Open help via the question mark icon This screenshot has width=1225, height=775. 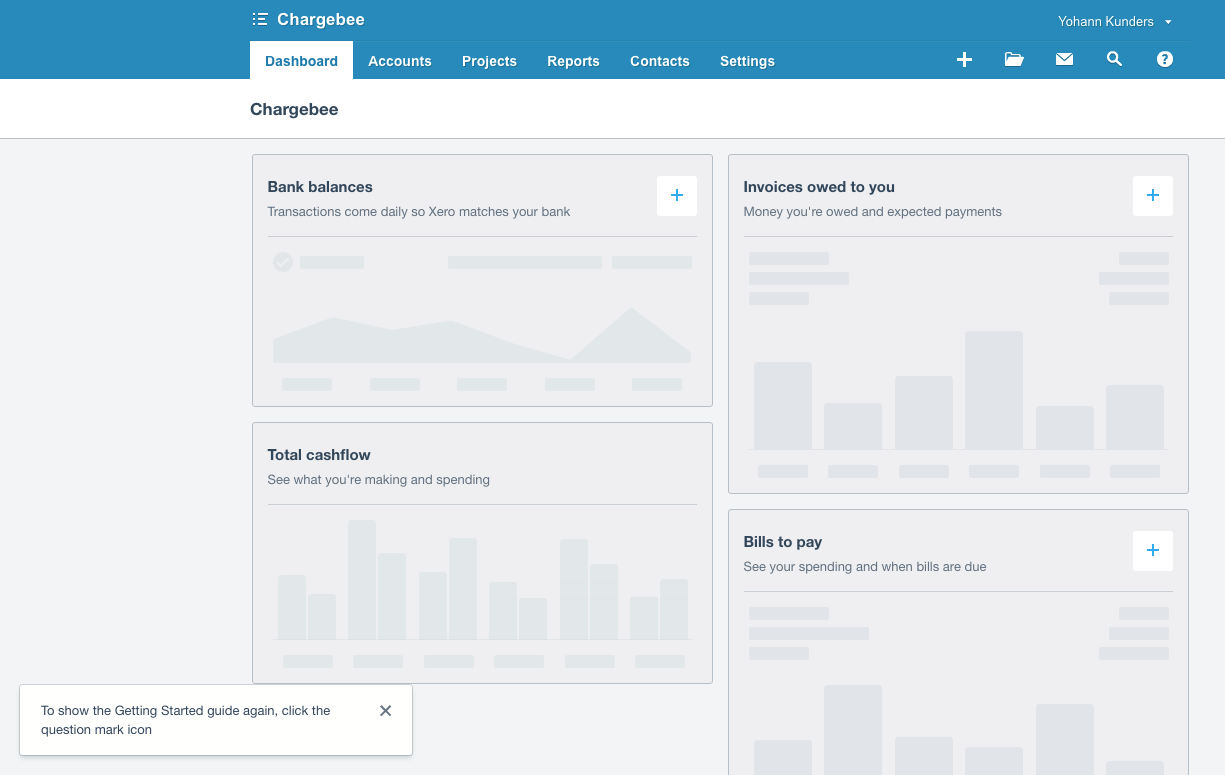1164,60
